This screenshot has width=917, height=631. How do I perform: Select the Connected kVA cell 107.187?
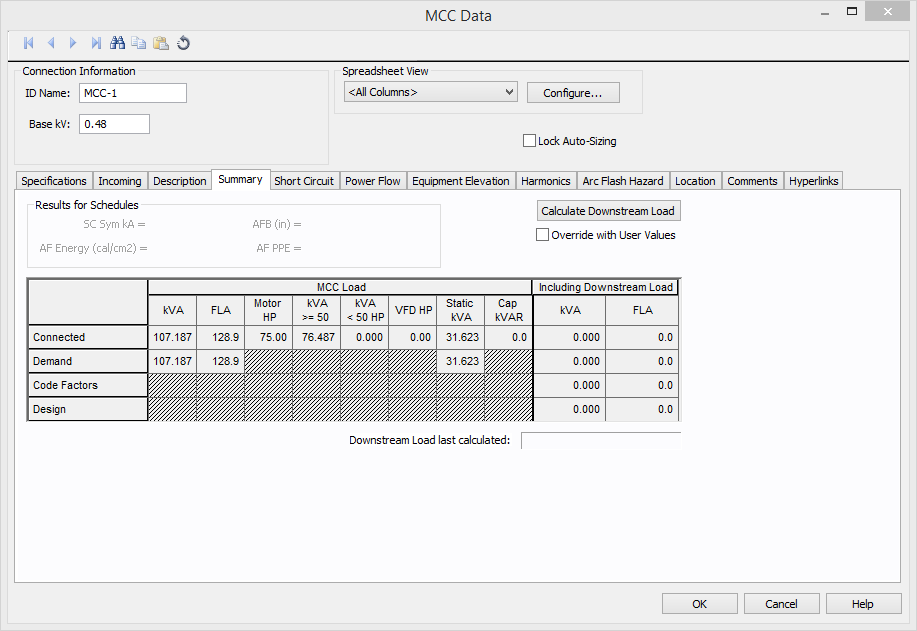[x=172, y=337]
